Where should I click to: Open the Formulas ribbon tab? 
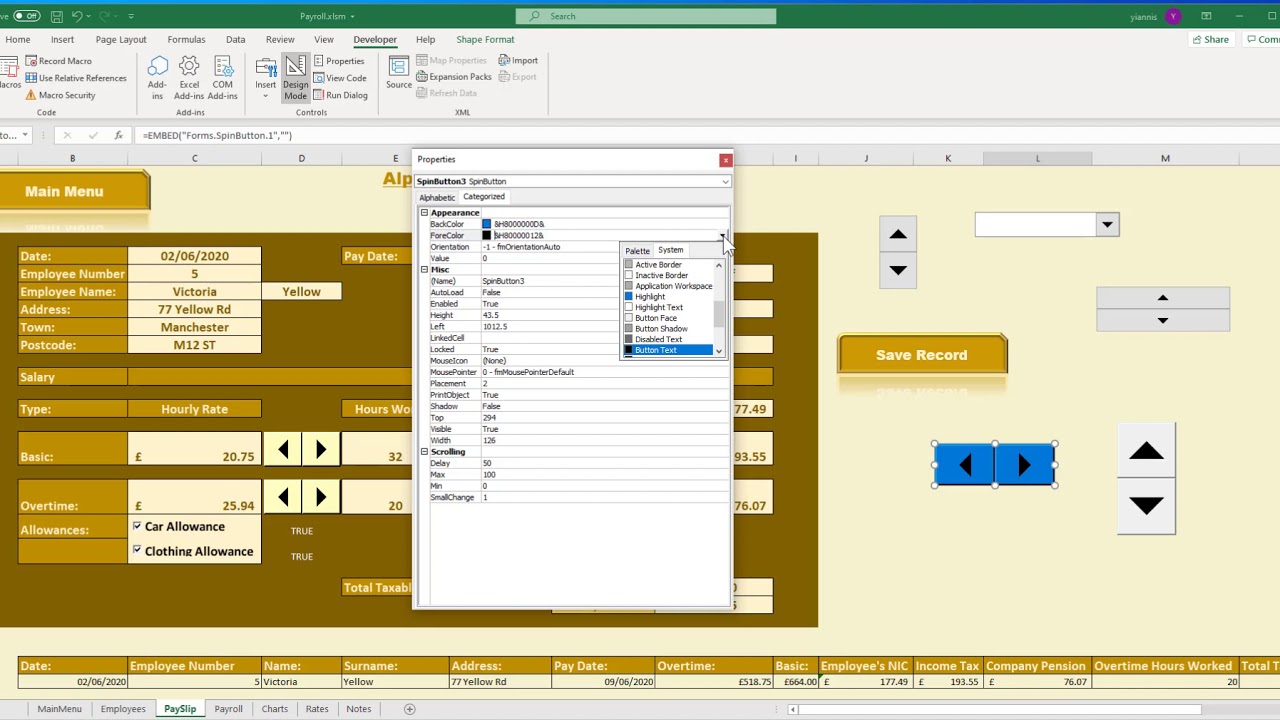[x=186, y=40]
